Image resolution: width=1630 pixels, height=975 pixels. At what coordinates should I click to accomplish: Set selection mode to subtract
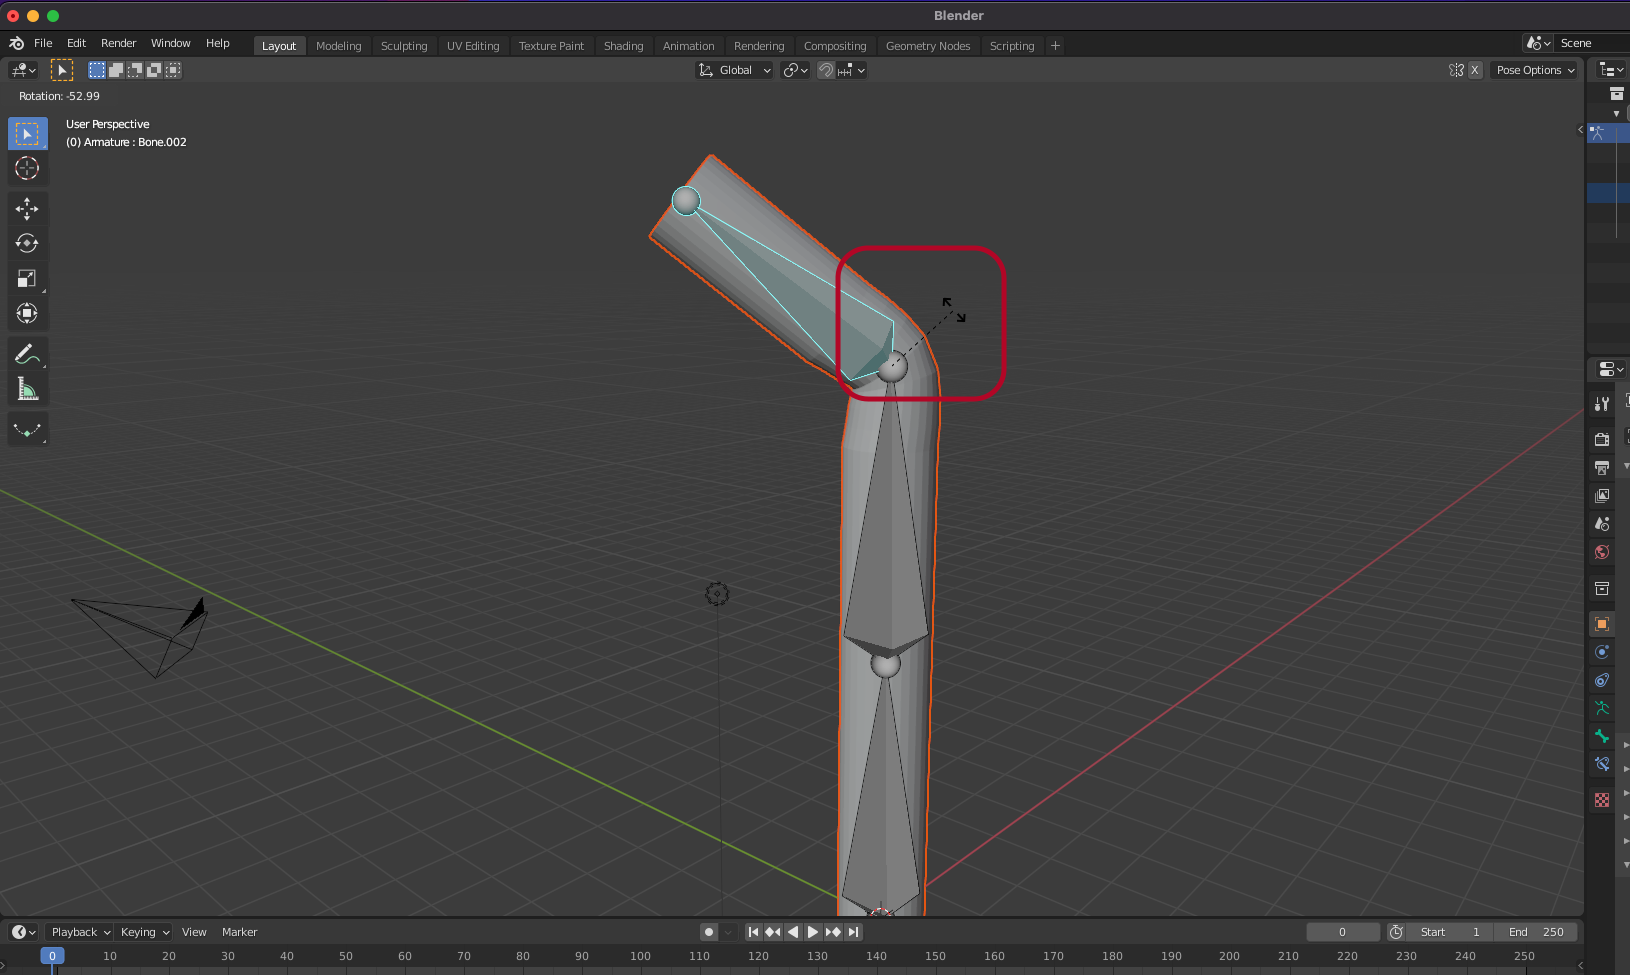135,70
